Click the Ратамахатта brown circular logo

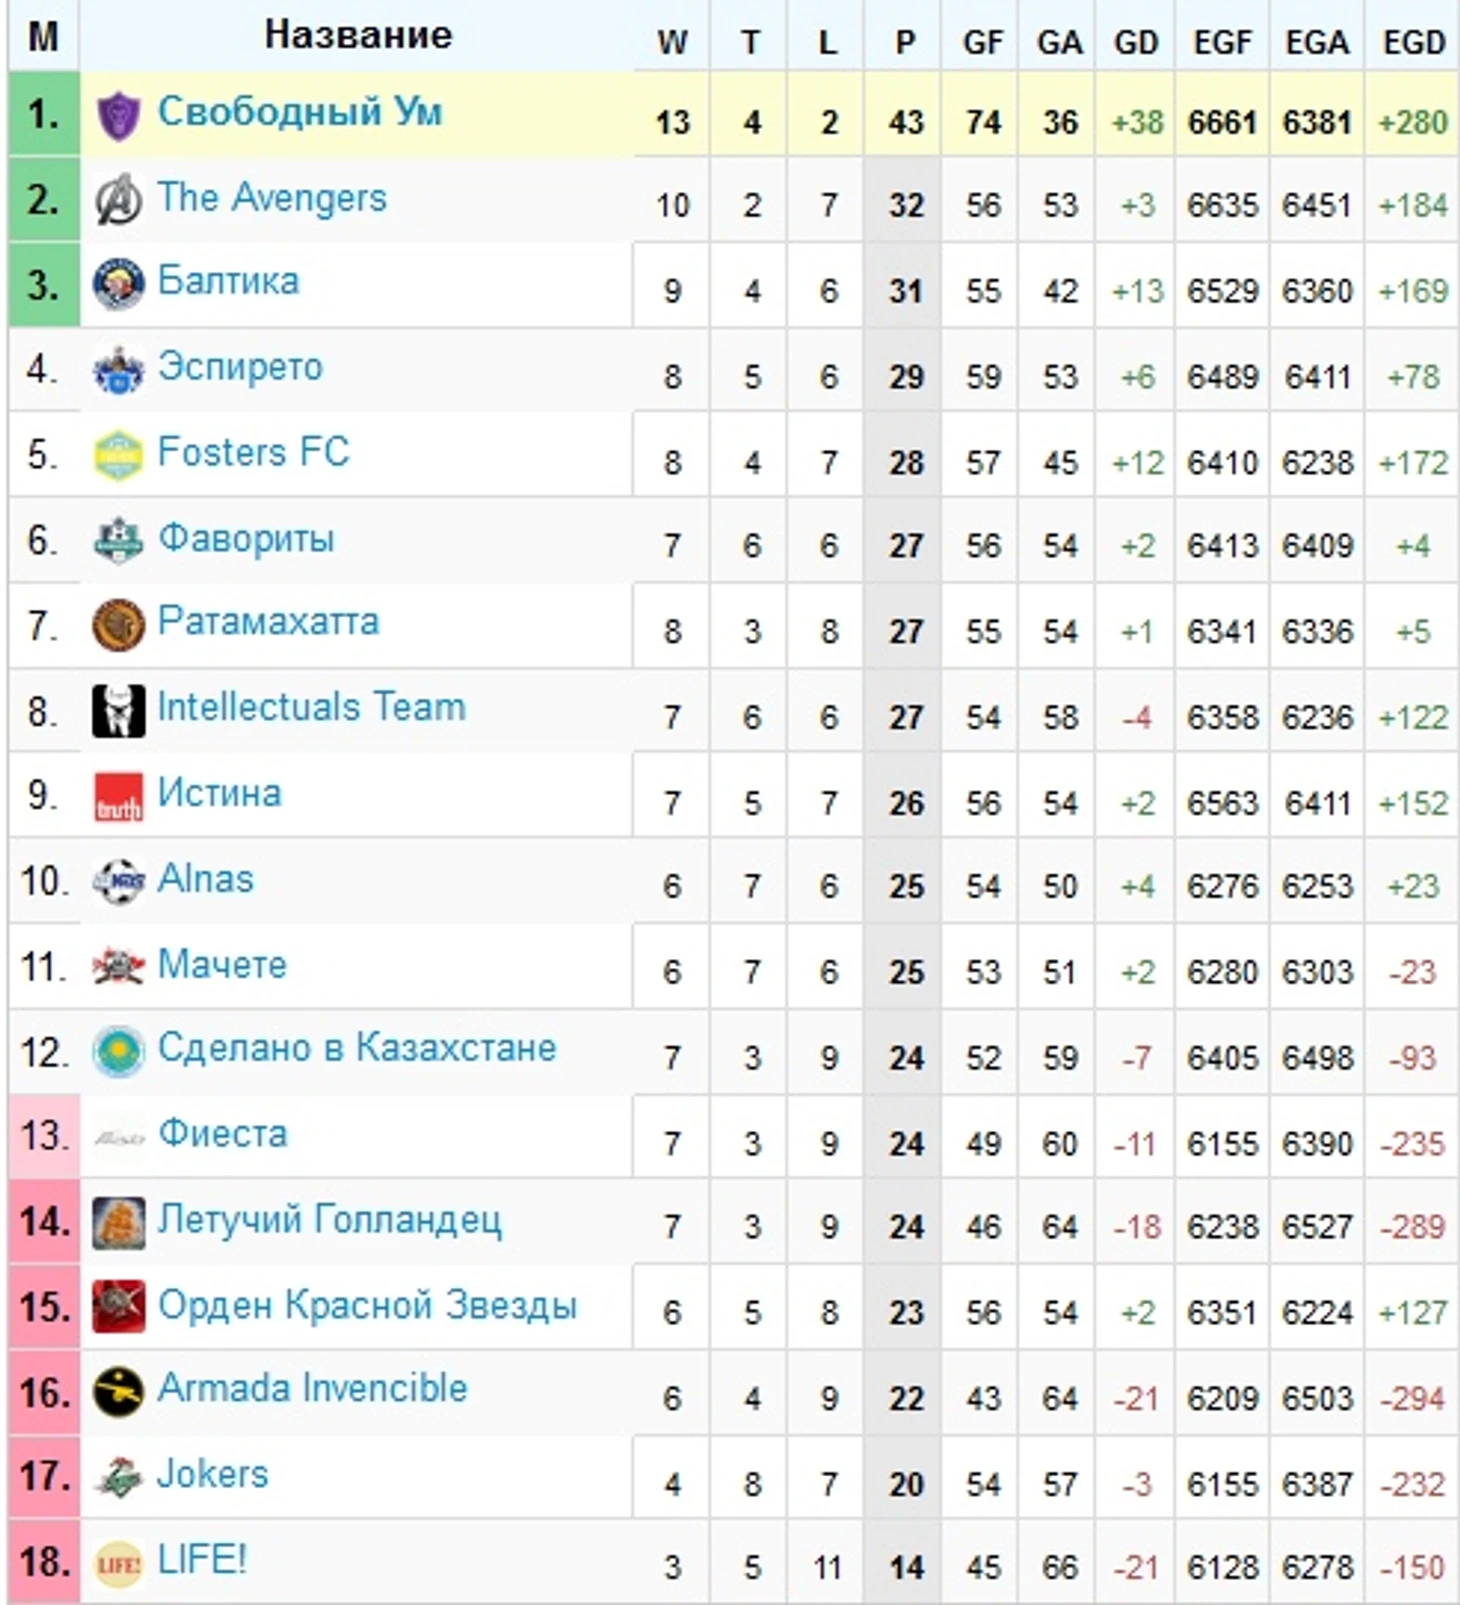(118, 626)
